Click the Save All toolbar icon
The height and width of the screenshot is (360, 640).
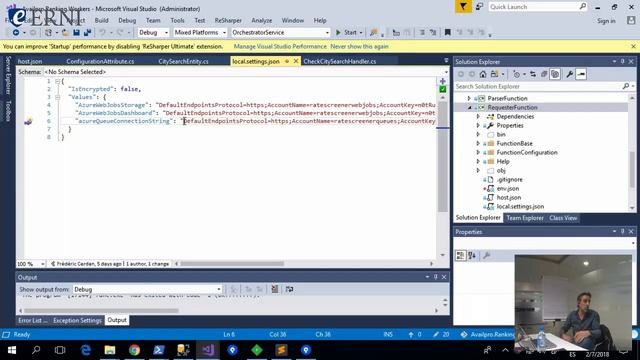pyautogui.click(x=87, y=32)
